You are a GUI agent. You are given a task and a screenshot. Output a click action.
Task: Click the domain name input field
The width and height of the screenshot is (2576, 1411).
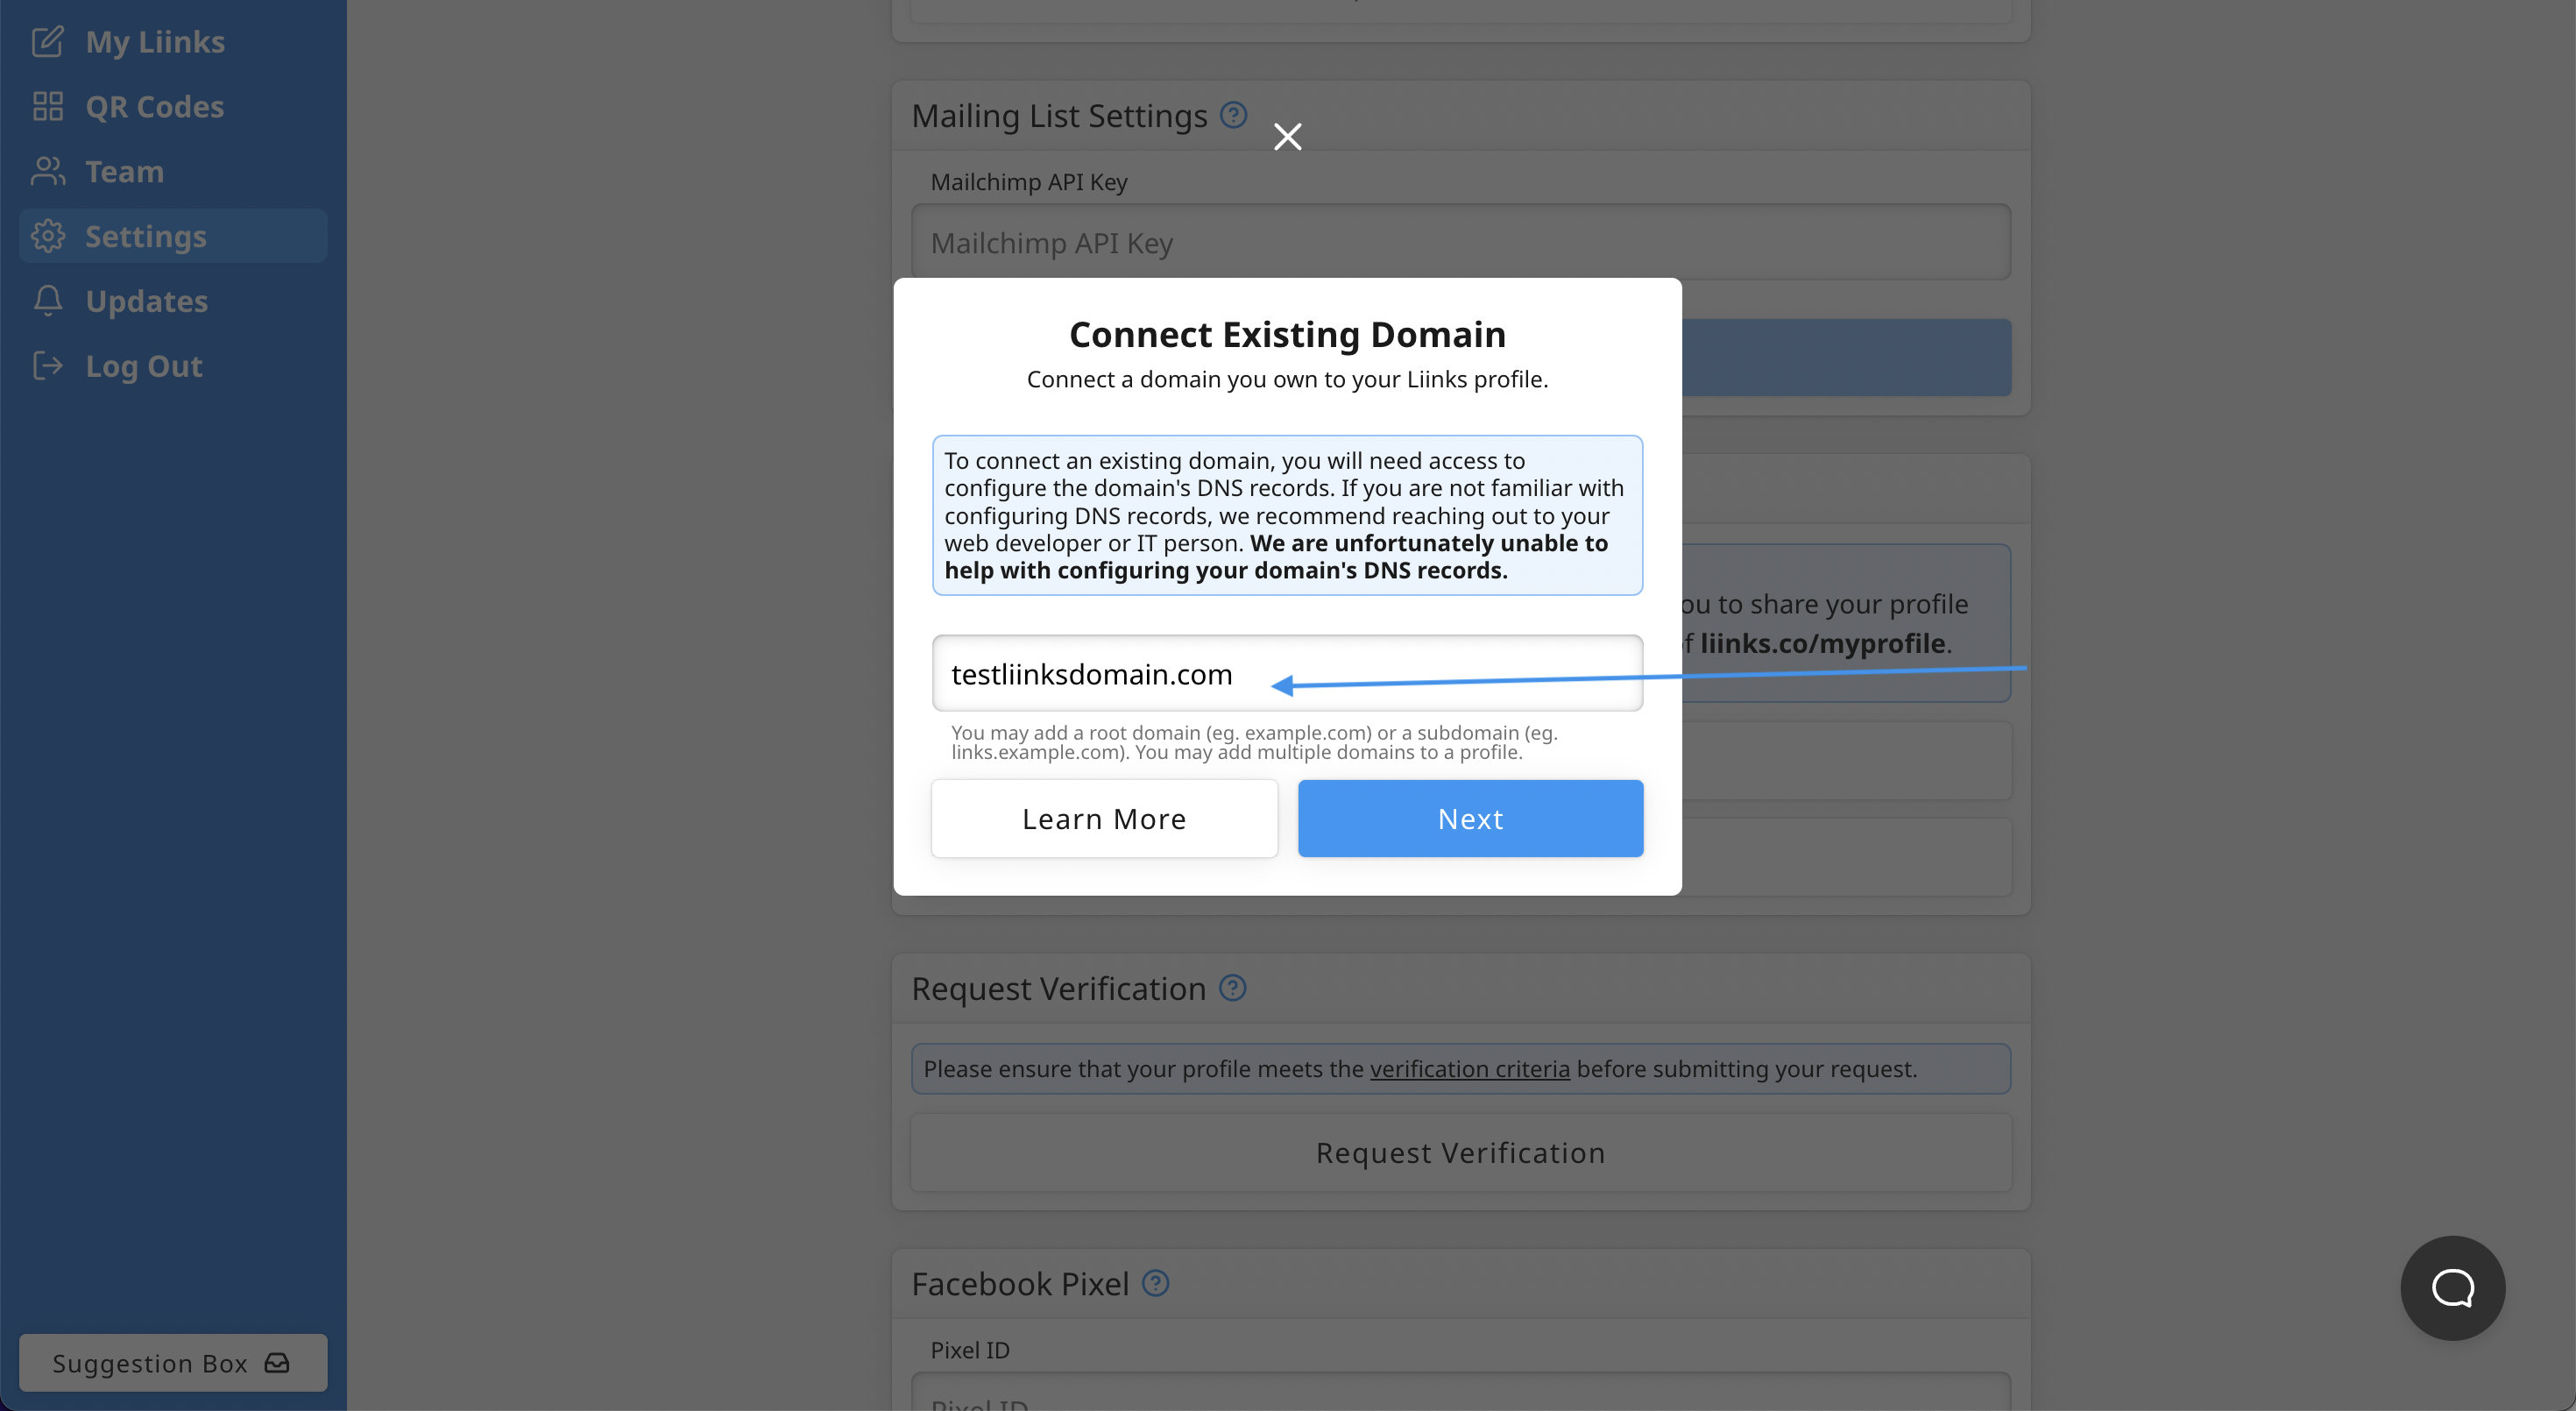tap(1287, 674)
